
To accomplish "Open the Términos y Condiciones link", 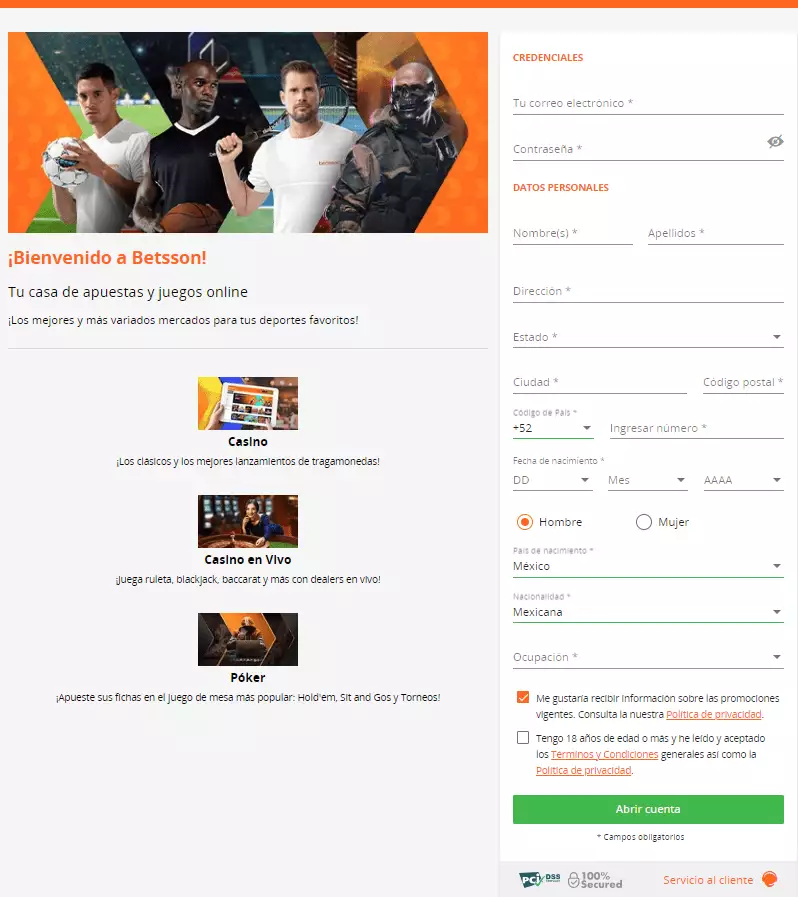I will tap(604, 754).
